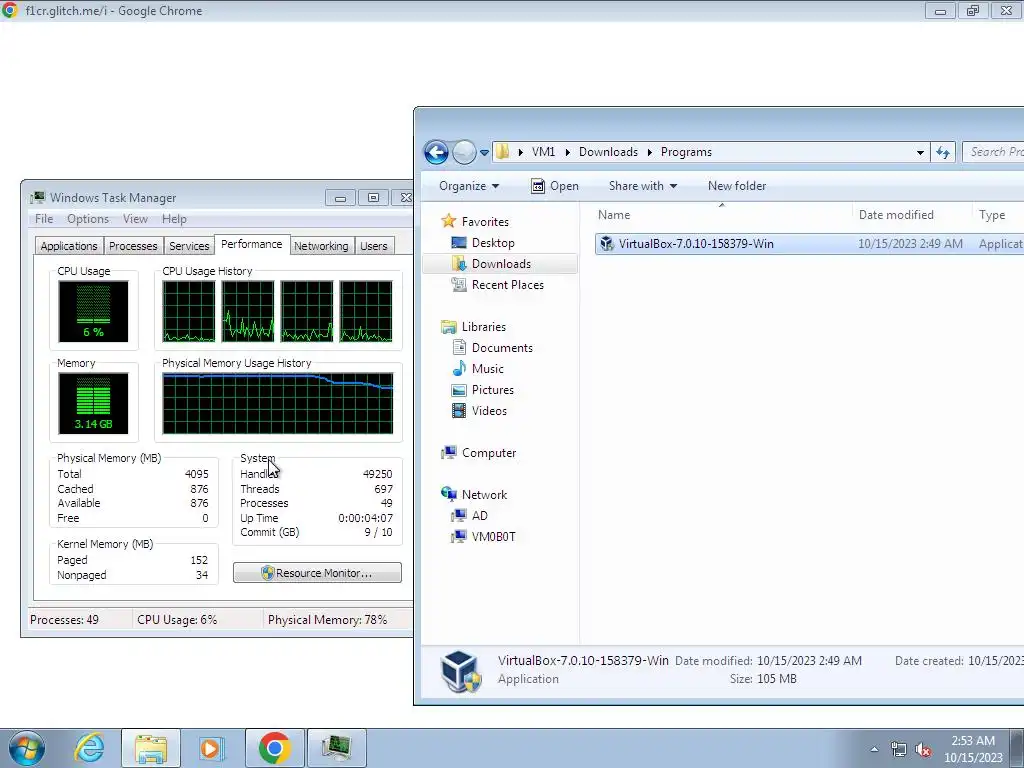
Task: Open the Windows Start orb
Action: click(x=27, y=748)
